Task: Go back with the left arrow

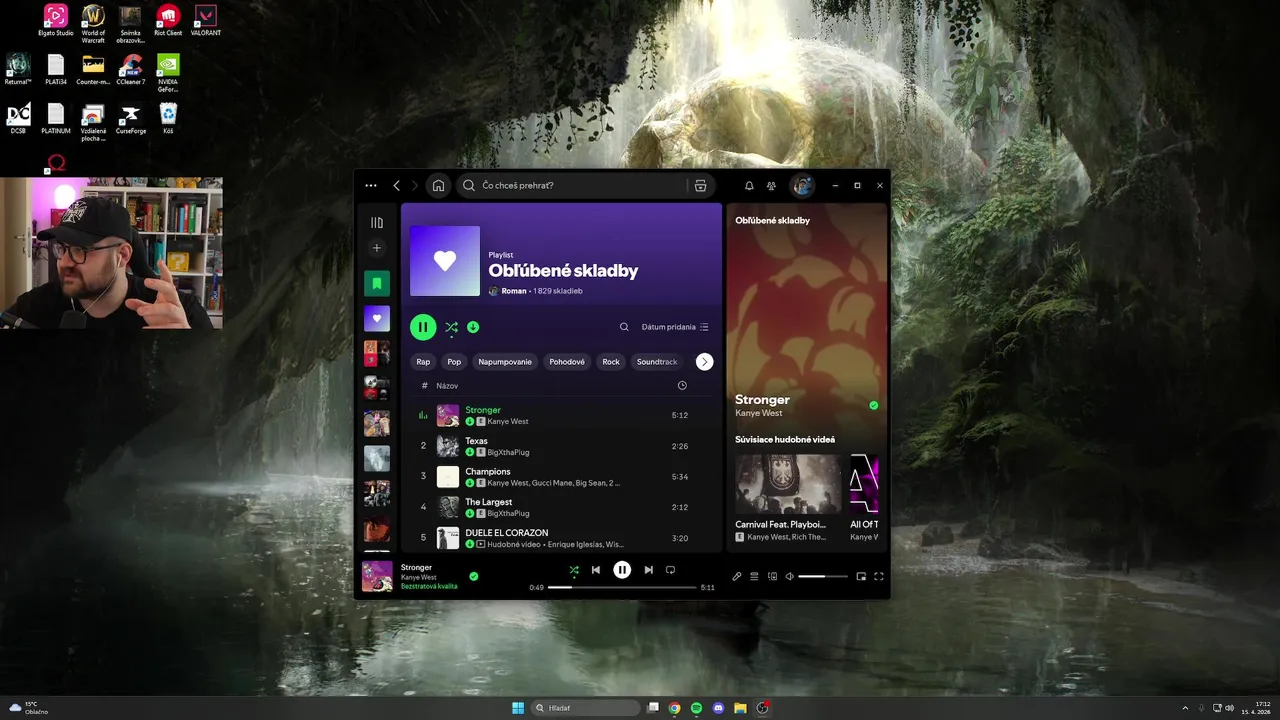Action: tap(397, 185)
